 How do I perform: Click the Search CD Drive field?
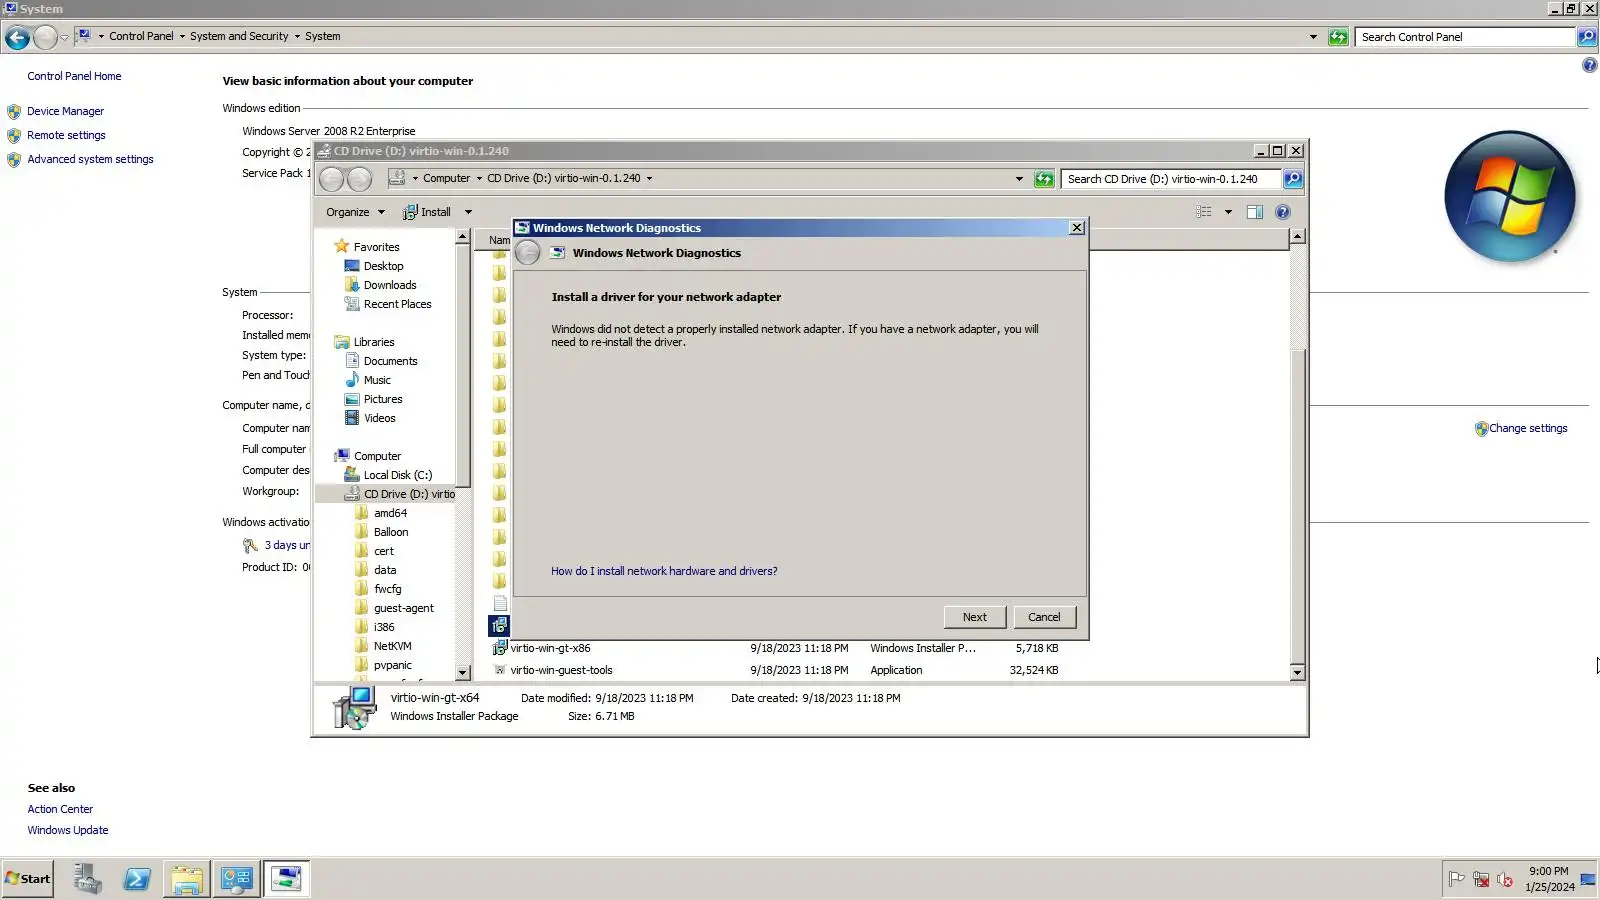pyautogui.click(x=1171, y=179)
